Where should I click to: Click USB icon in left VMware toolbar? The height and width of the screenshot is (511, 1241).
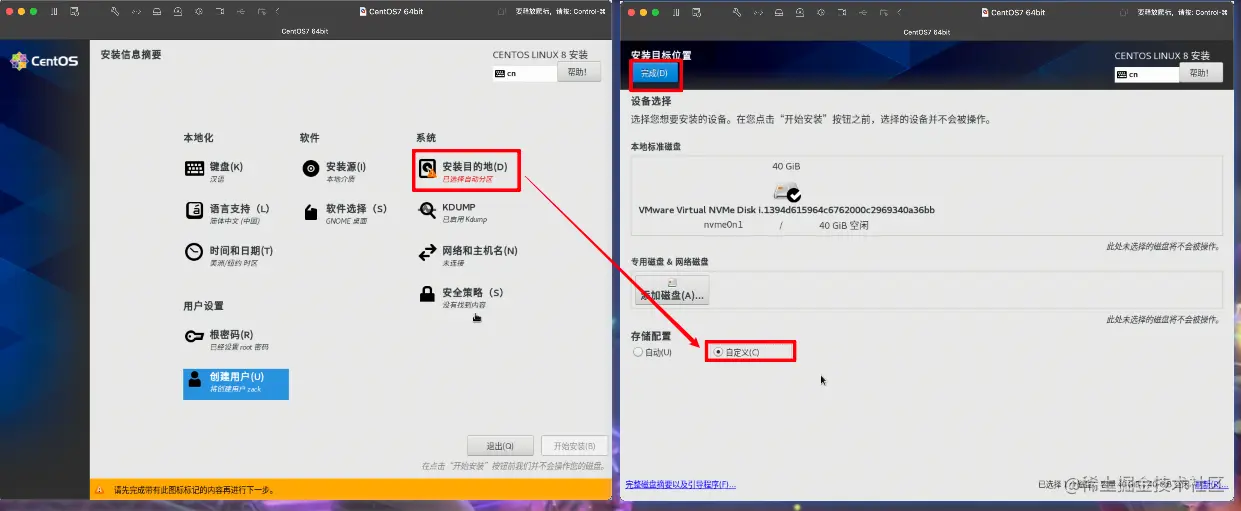pos(241,12)
